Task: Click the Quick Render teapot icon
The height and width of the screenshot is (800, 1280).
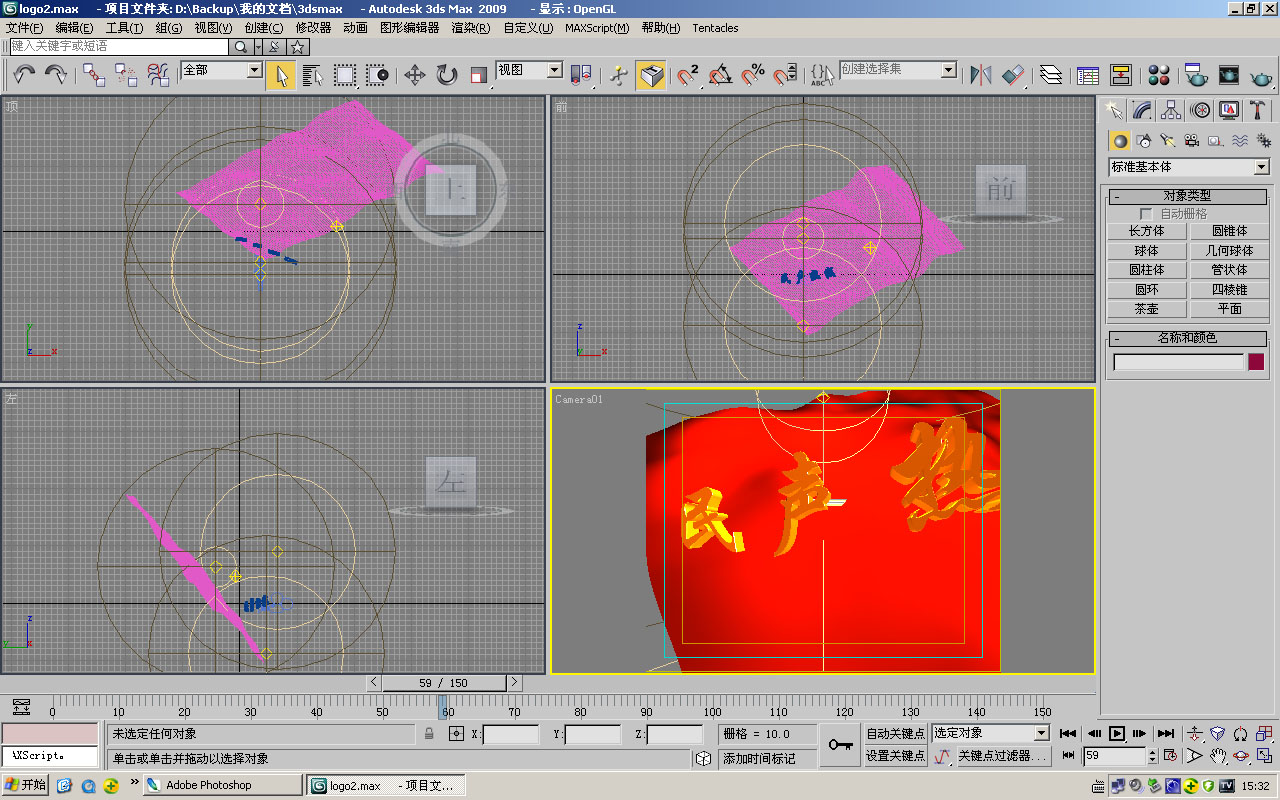Action: (1262, 75)
